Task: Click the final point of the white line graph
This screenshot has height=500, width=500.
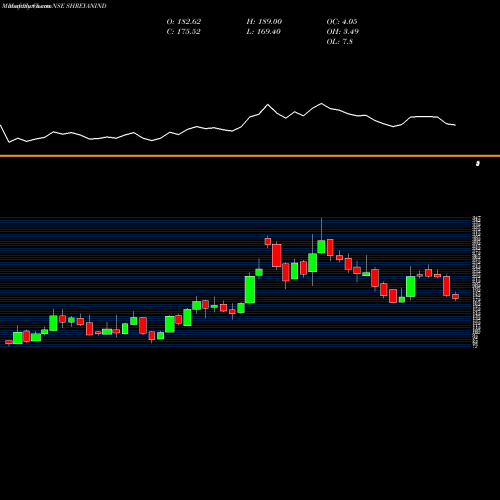Action: click(x=455, y=125)
